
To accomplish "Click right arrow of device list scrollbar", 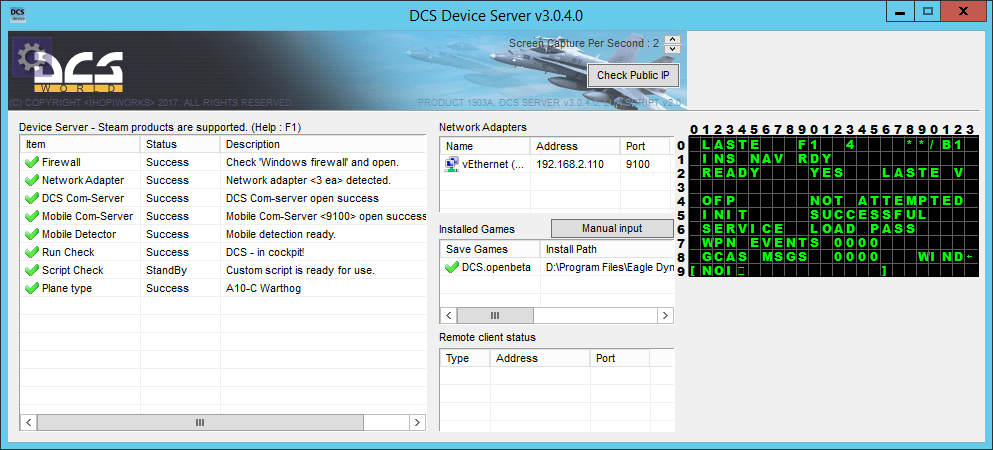I will coord(417,422).
